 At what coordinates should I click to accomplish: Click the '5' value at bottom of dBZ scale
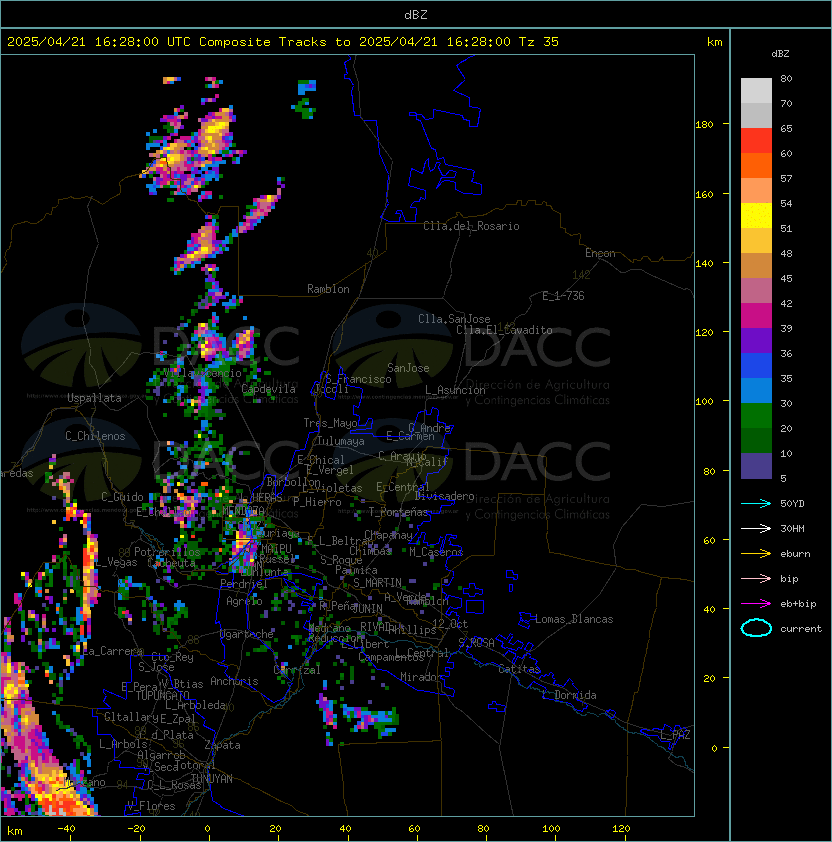point(784,478)
